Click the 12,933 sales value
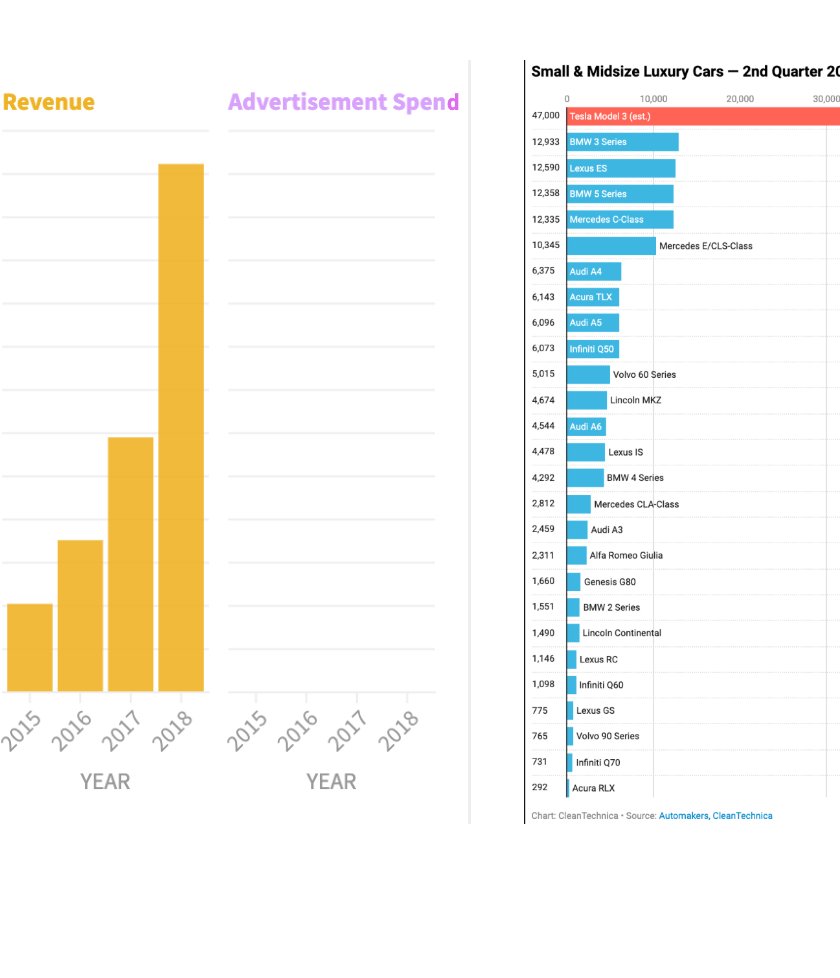The width and height of the screenshot is (840, 978). coord(546,142)
